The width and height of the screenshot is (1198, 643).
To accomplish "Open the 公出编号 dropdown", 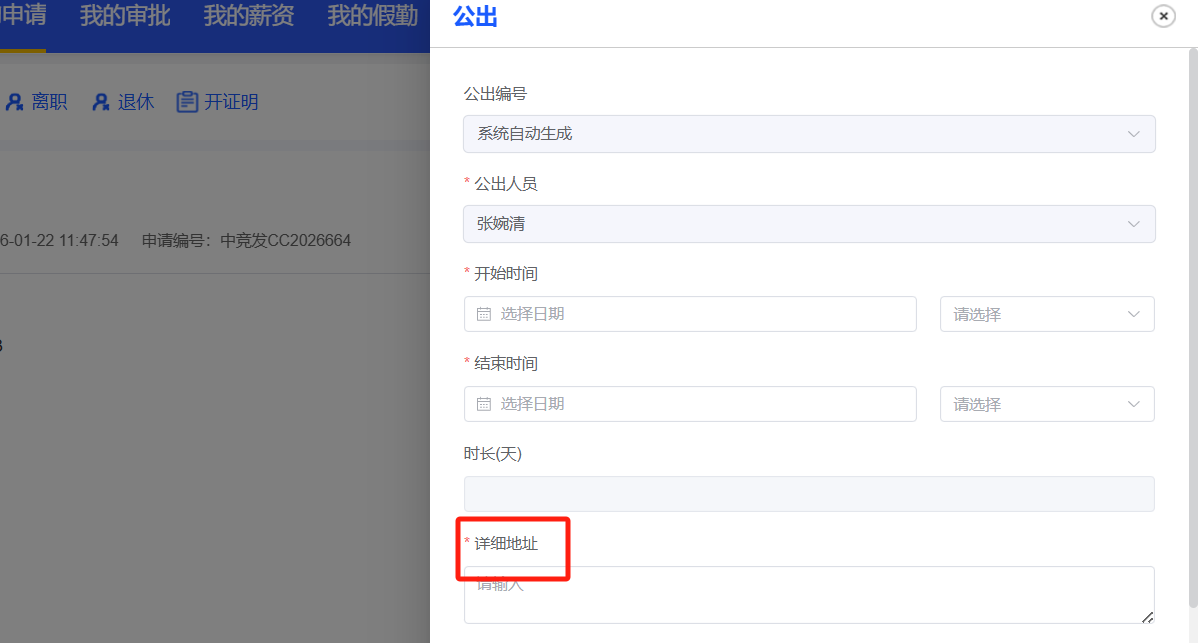I will [x=809, y=134].
